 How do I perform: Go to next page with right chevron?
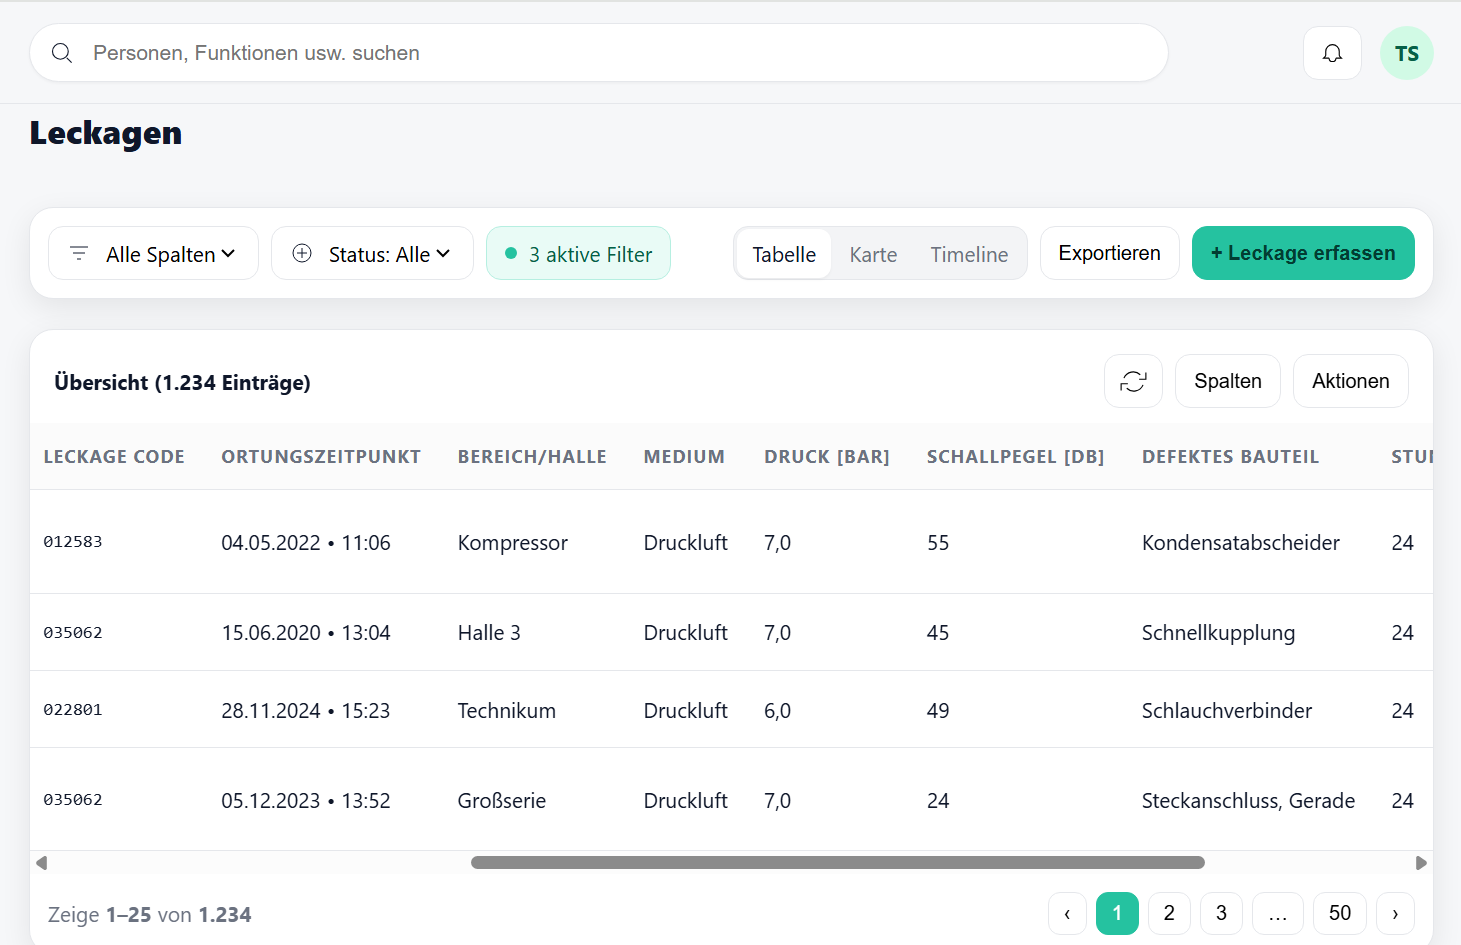[x=1395, y=913]
